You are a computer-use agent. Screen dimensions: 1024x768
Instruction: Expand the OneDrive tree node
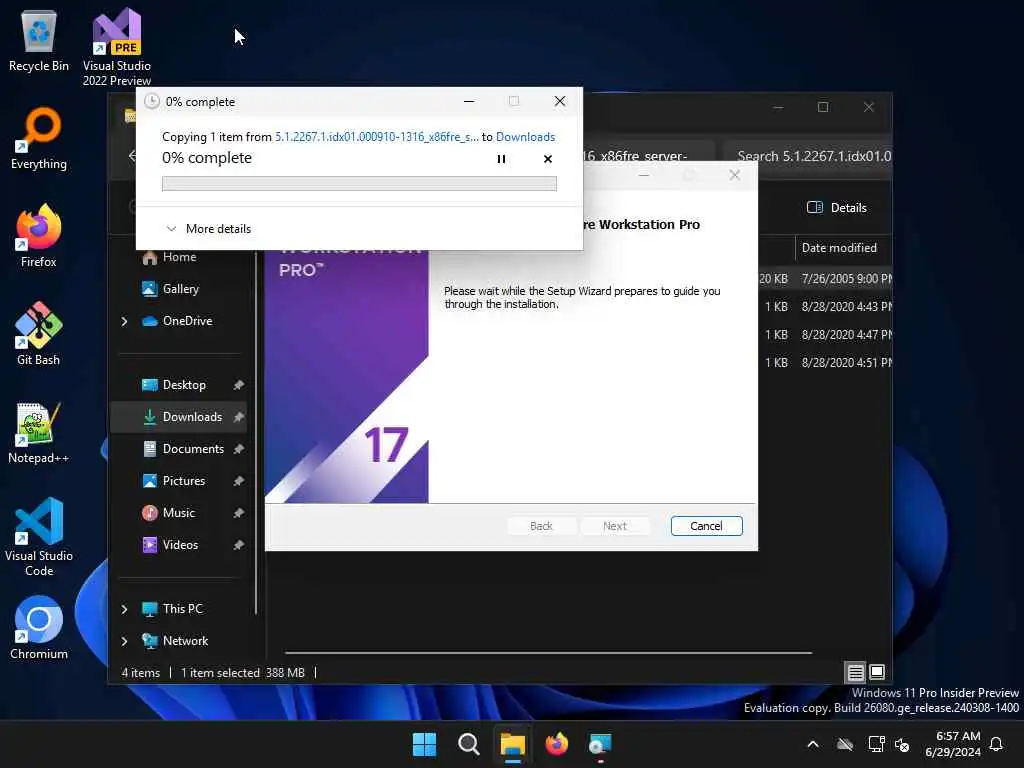click(124, 321)
